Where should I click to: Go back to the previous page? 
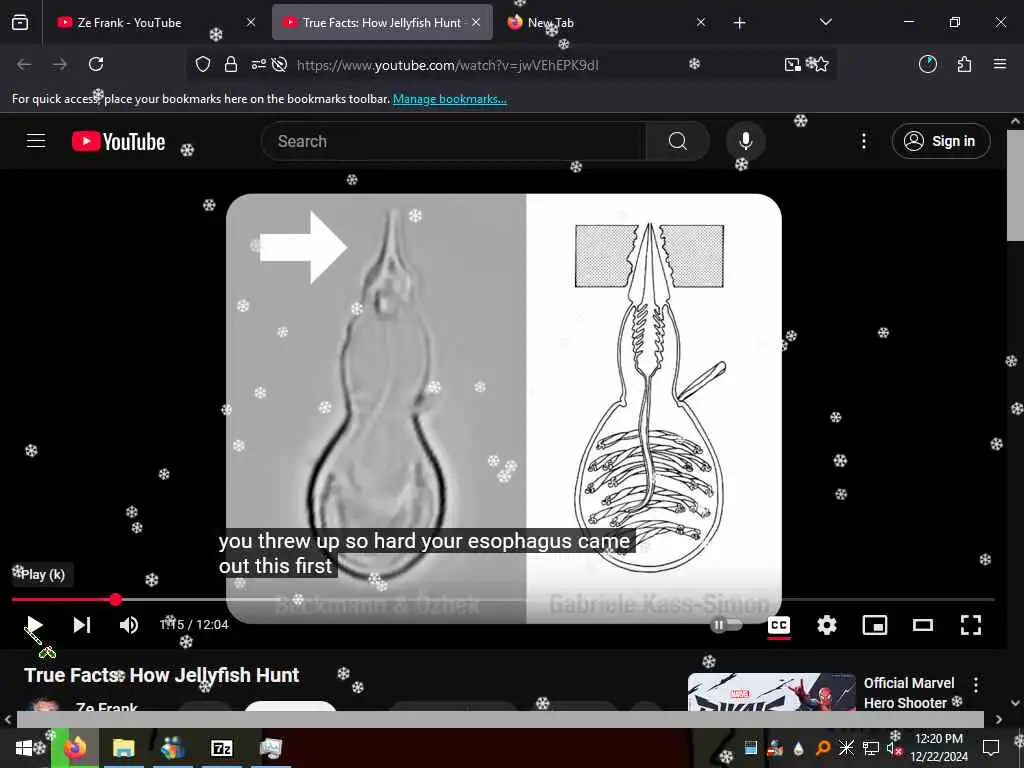[x=24, y=64]
